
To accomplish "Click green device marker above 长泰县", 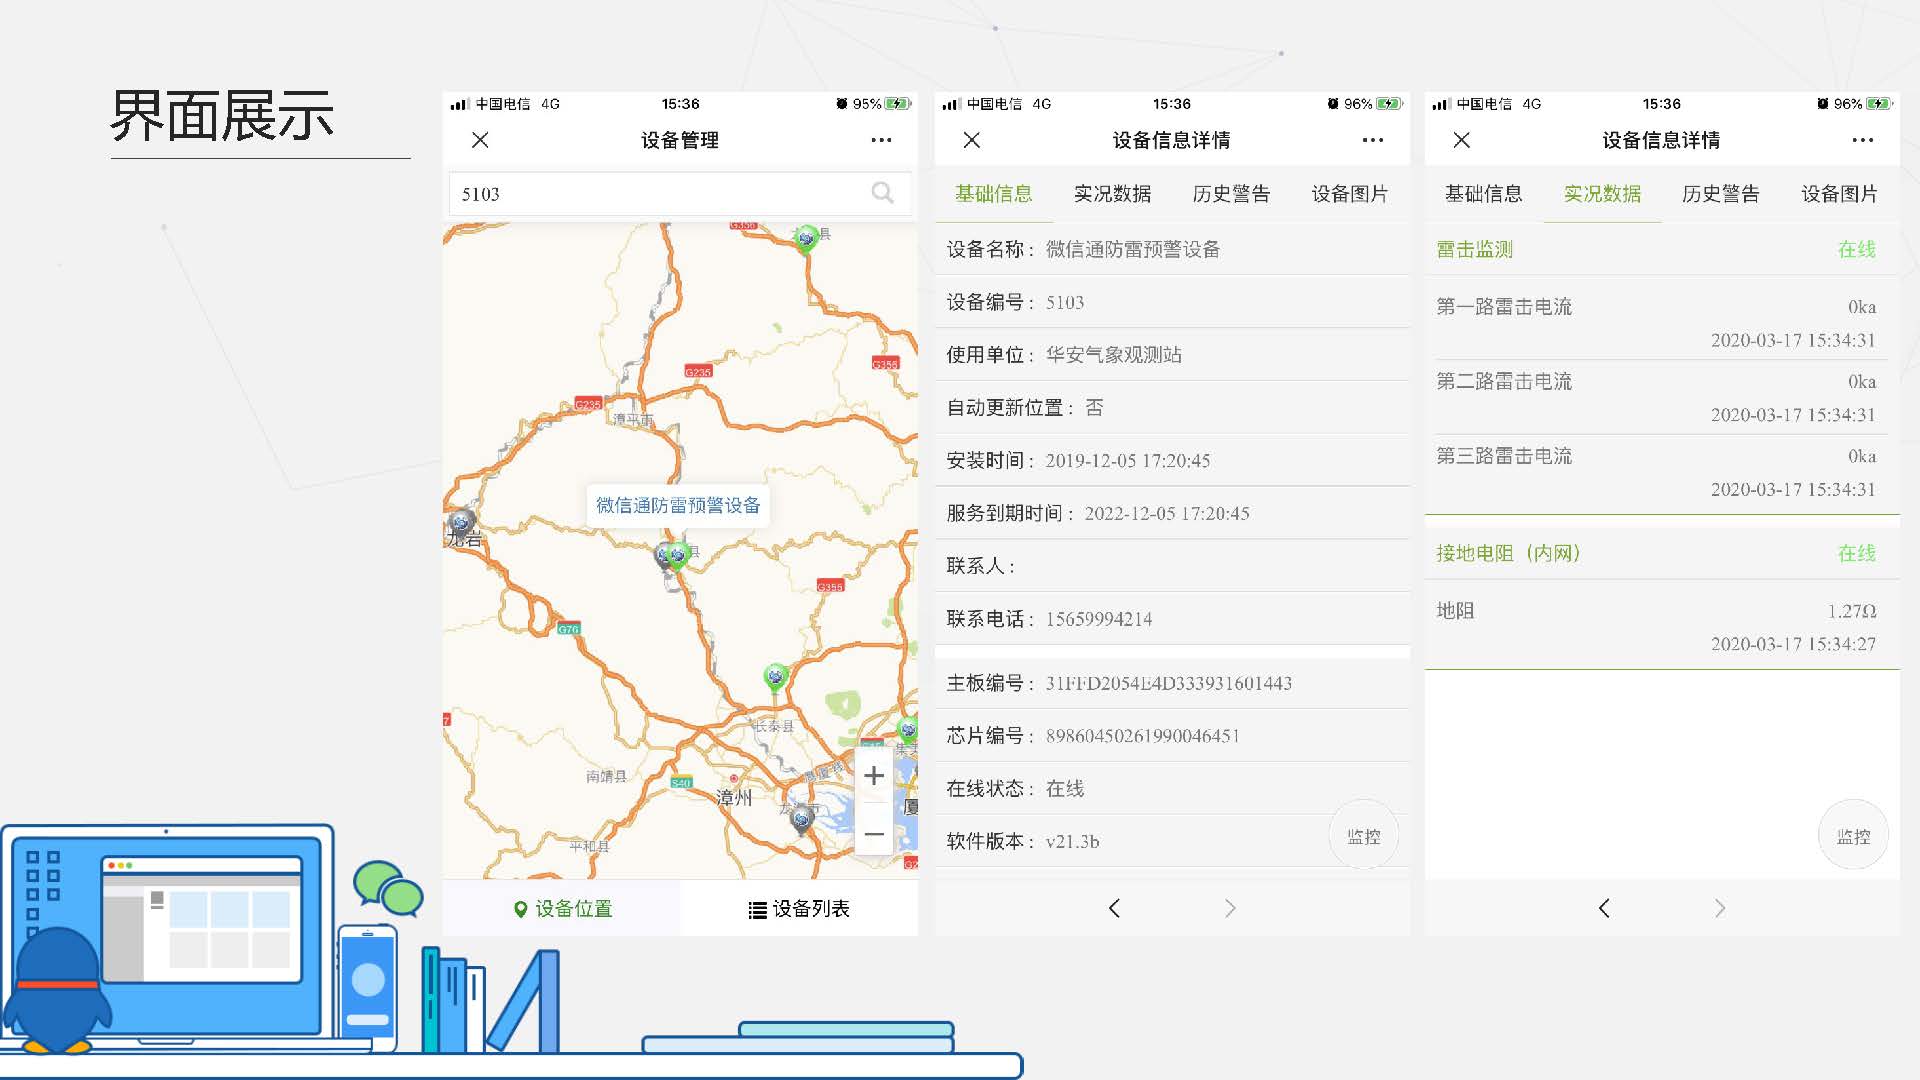I will (x=775, y=677).
